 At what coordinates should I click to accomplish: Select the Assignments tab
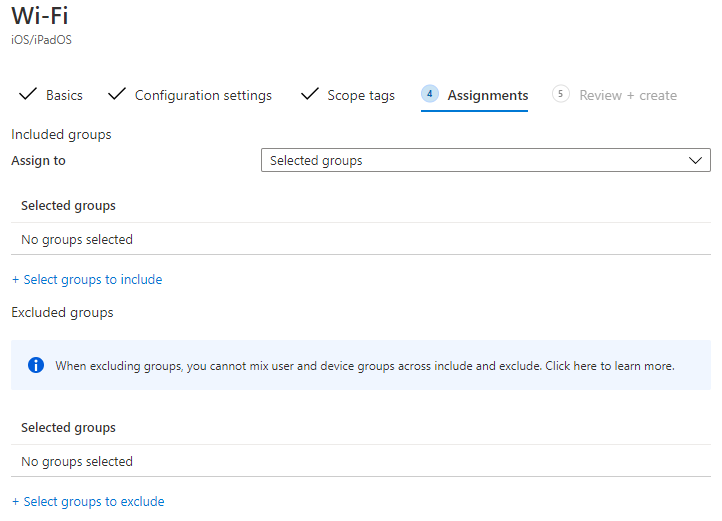(488, 95)
